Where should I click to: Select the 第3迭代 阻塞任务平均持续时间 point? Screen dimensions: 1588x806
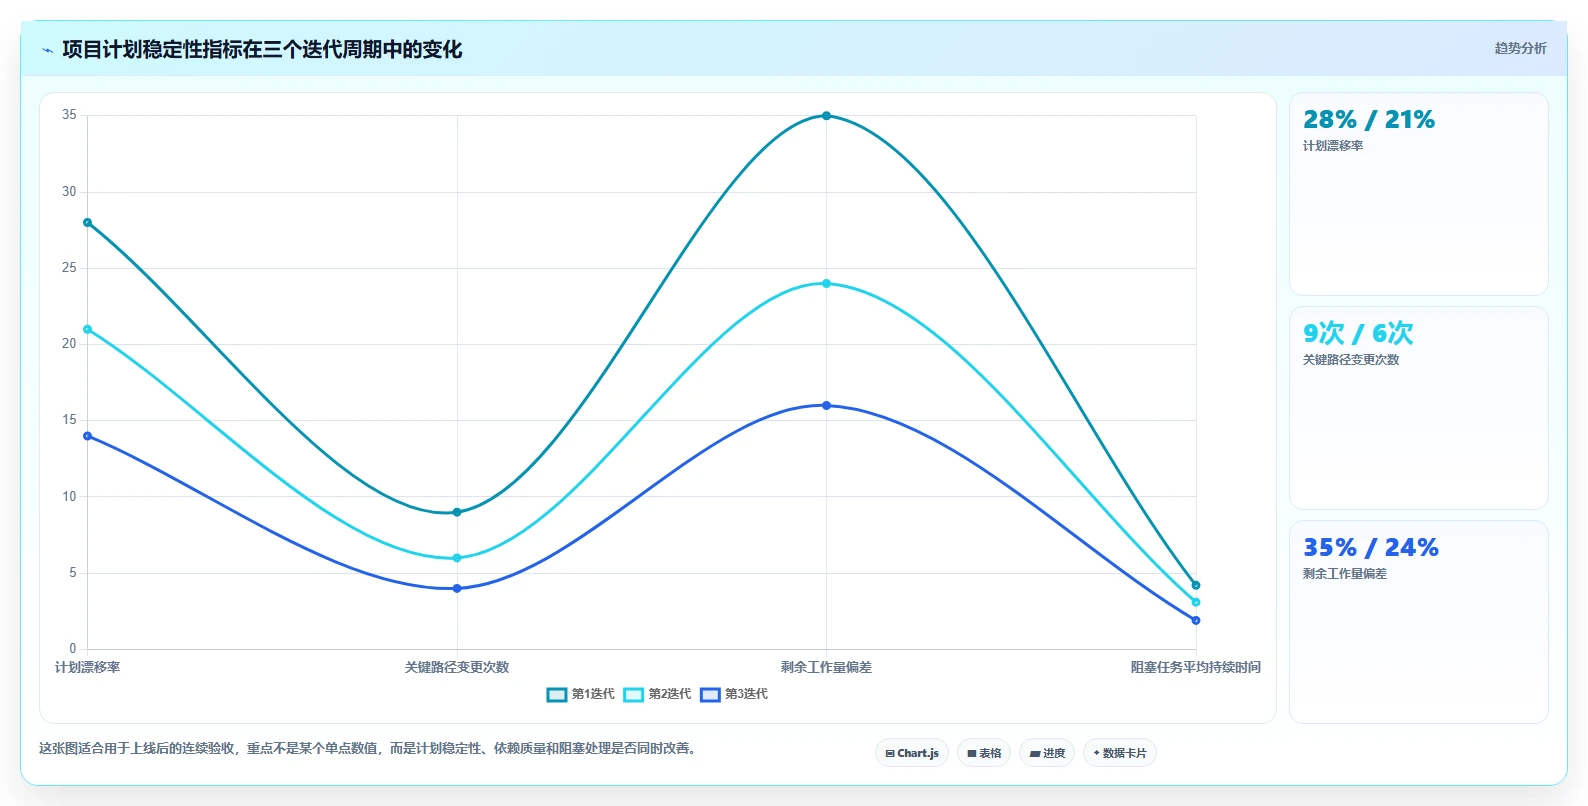pyautogui.click(x=1196, y=621)
